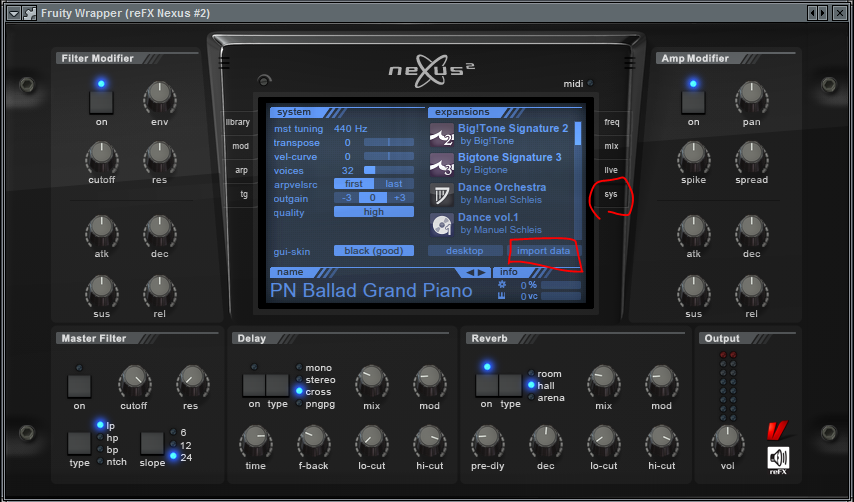Click the vel-curve slider
The height and width of the screenshot is (502, 854).
tap(389, 156)
